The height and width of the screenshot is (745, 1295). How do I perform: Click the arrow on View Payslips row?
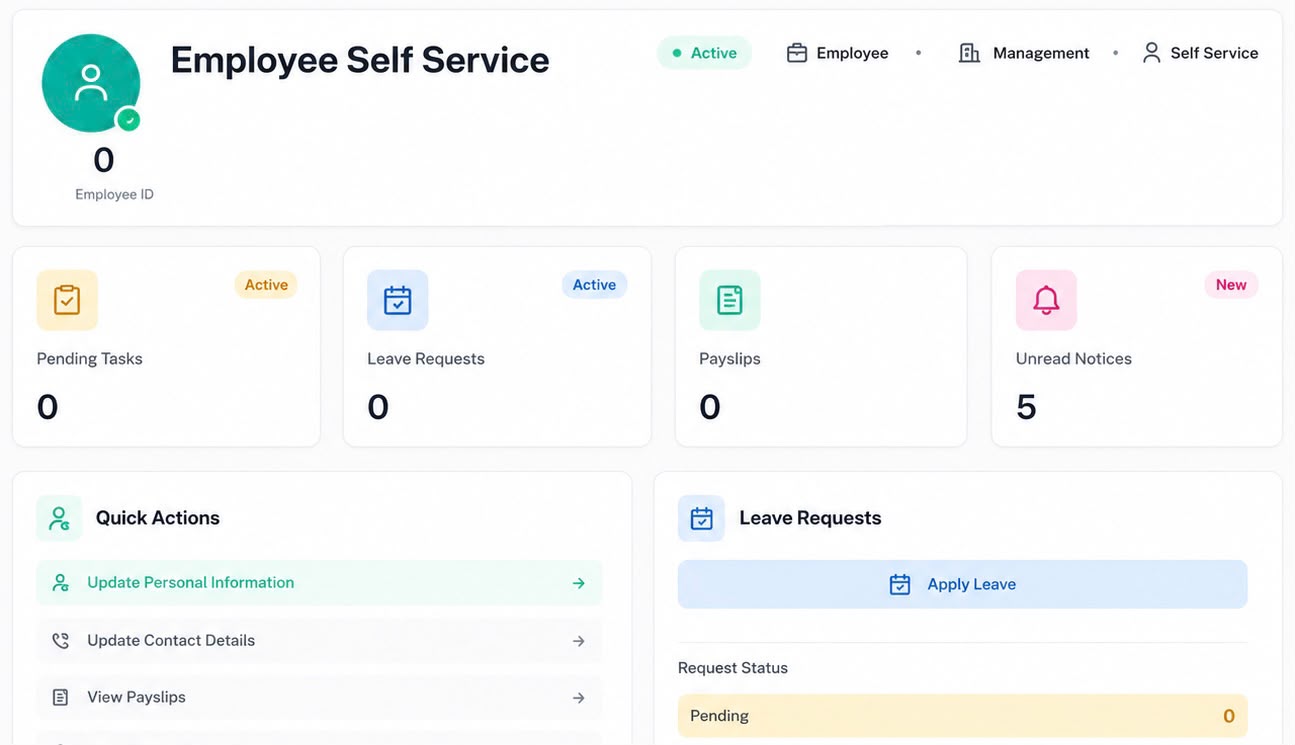coord(579,698)
